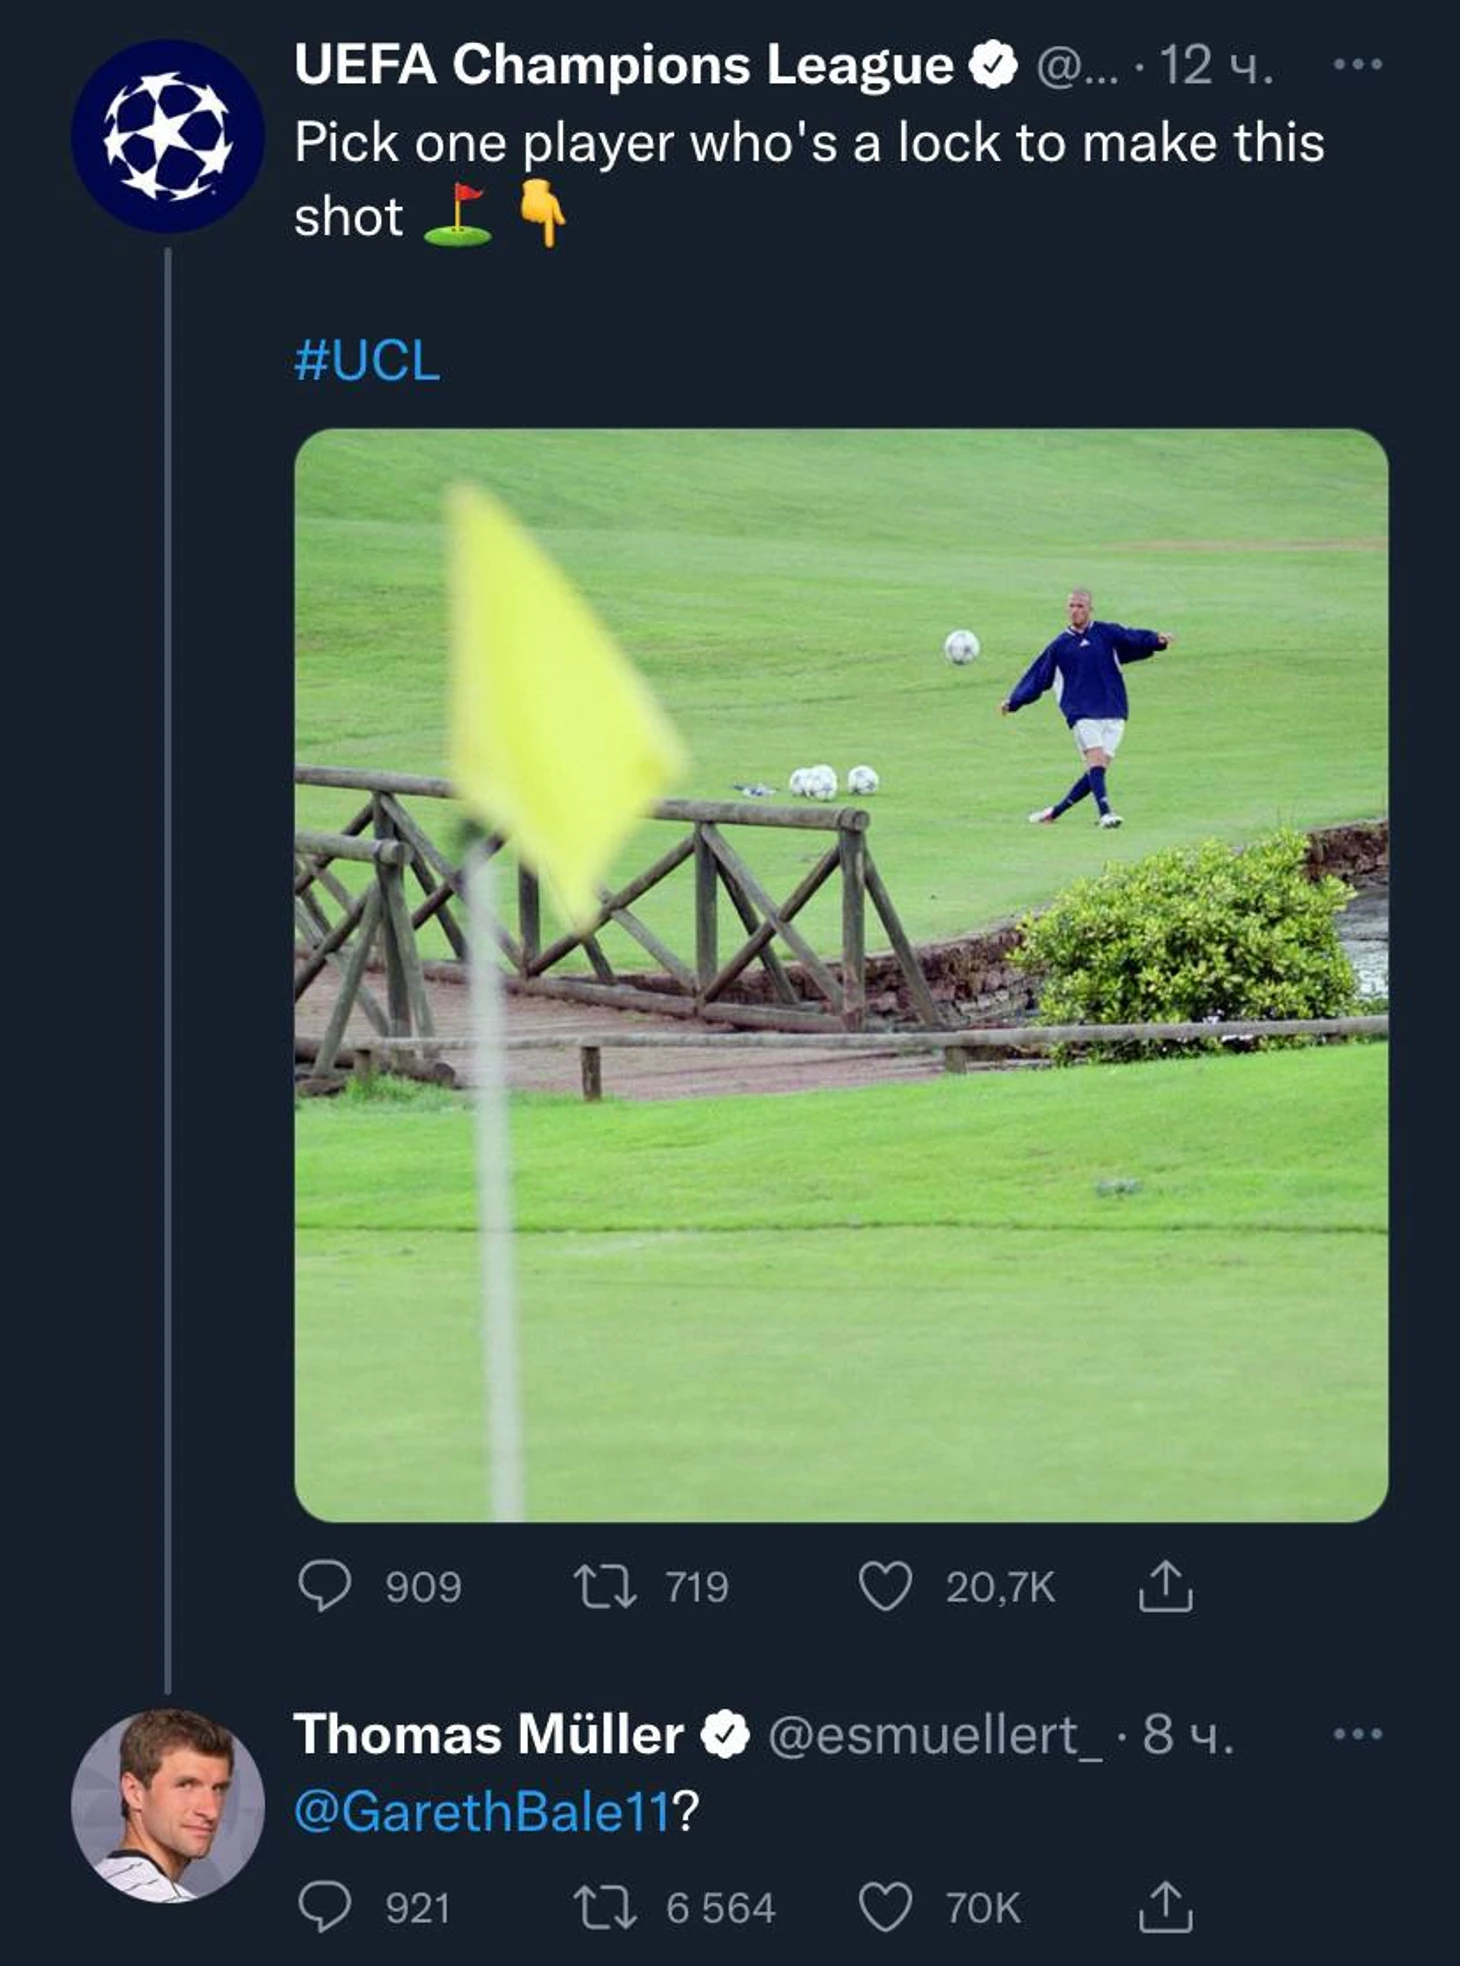Image resolution: width=1460 pixels, height=1966 pixels.
Task: Open the UEFA Champions League profile picture
Action: (x=168, y=137)
